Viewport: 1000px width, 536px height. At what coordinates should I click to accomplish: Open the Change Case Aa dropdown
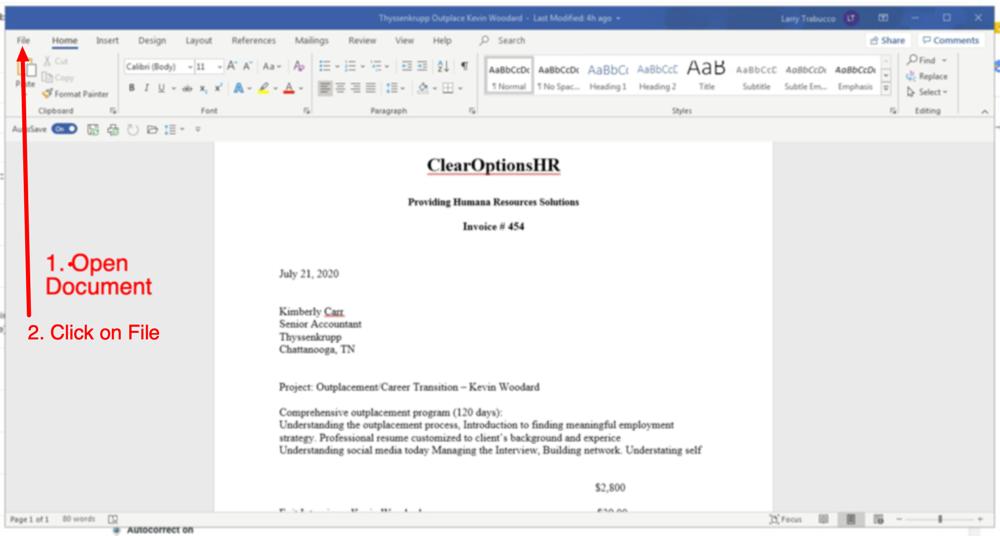[x=272, y=66]
